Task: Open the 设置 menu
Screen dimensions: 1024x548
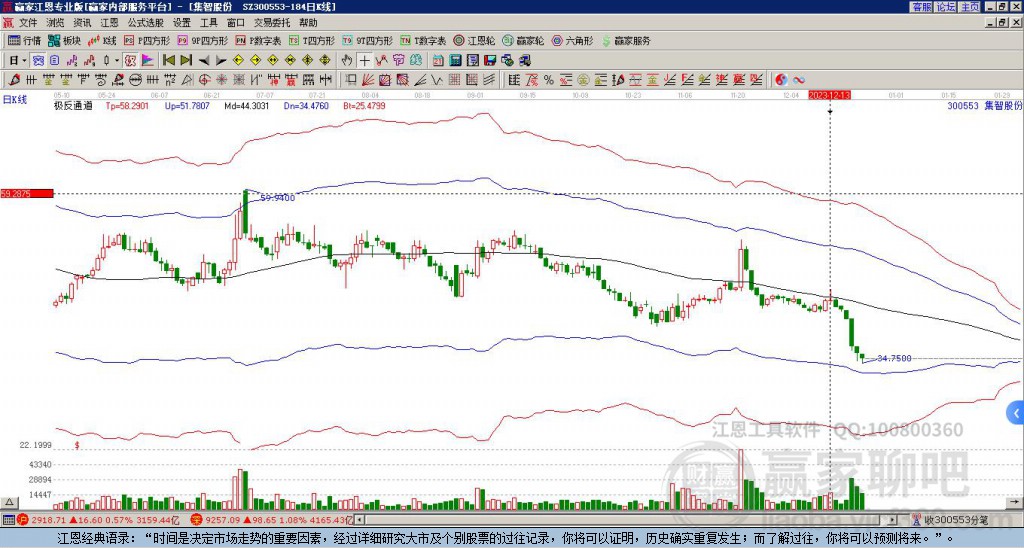Action: point(182,23)
